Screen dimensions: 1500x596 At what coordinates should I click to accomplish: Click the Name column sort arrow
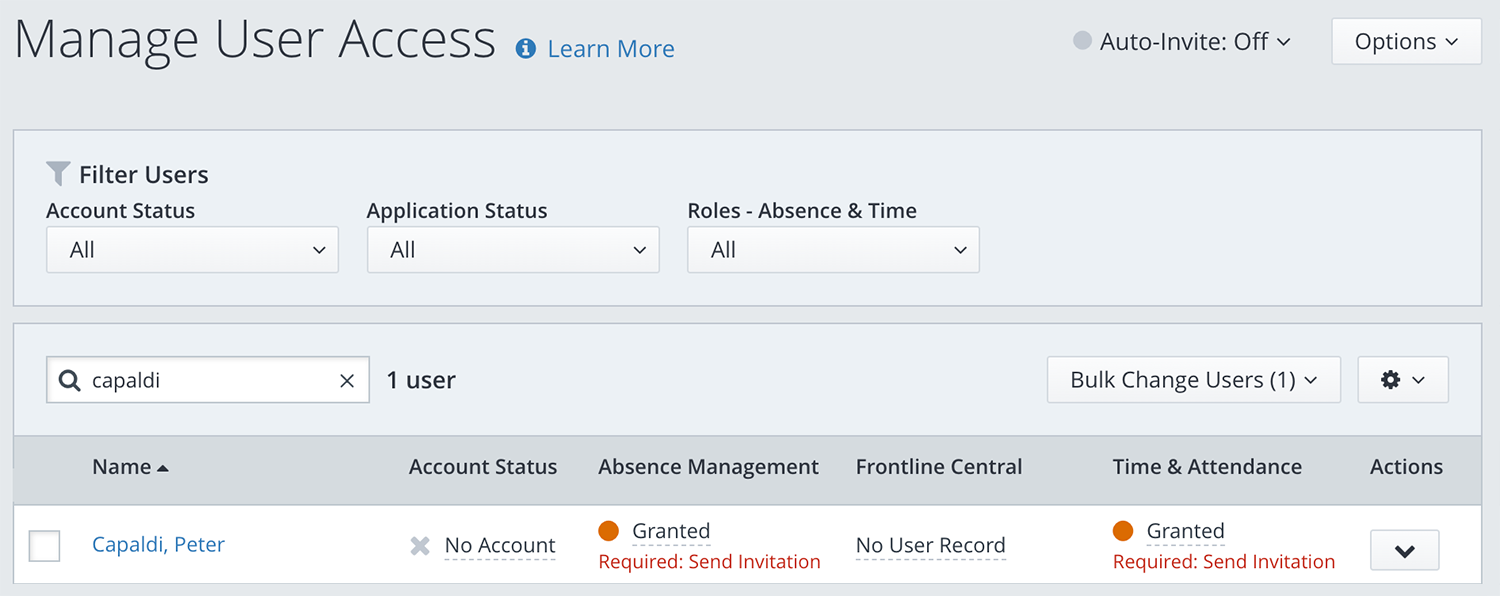pyautogui.click(x=163, y=468)
